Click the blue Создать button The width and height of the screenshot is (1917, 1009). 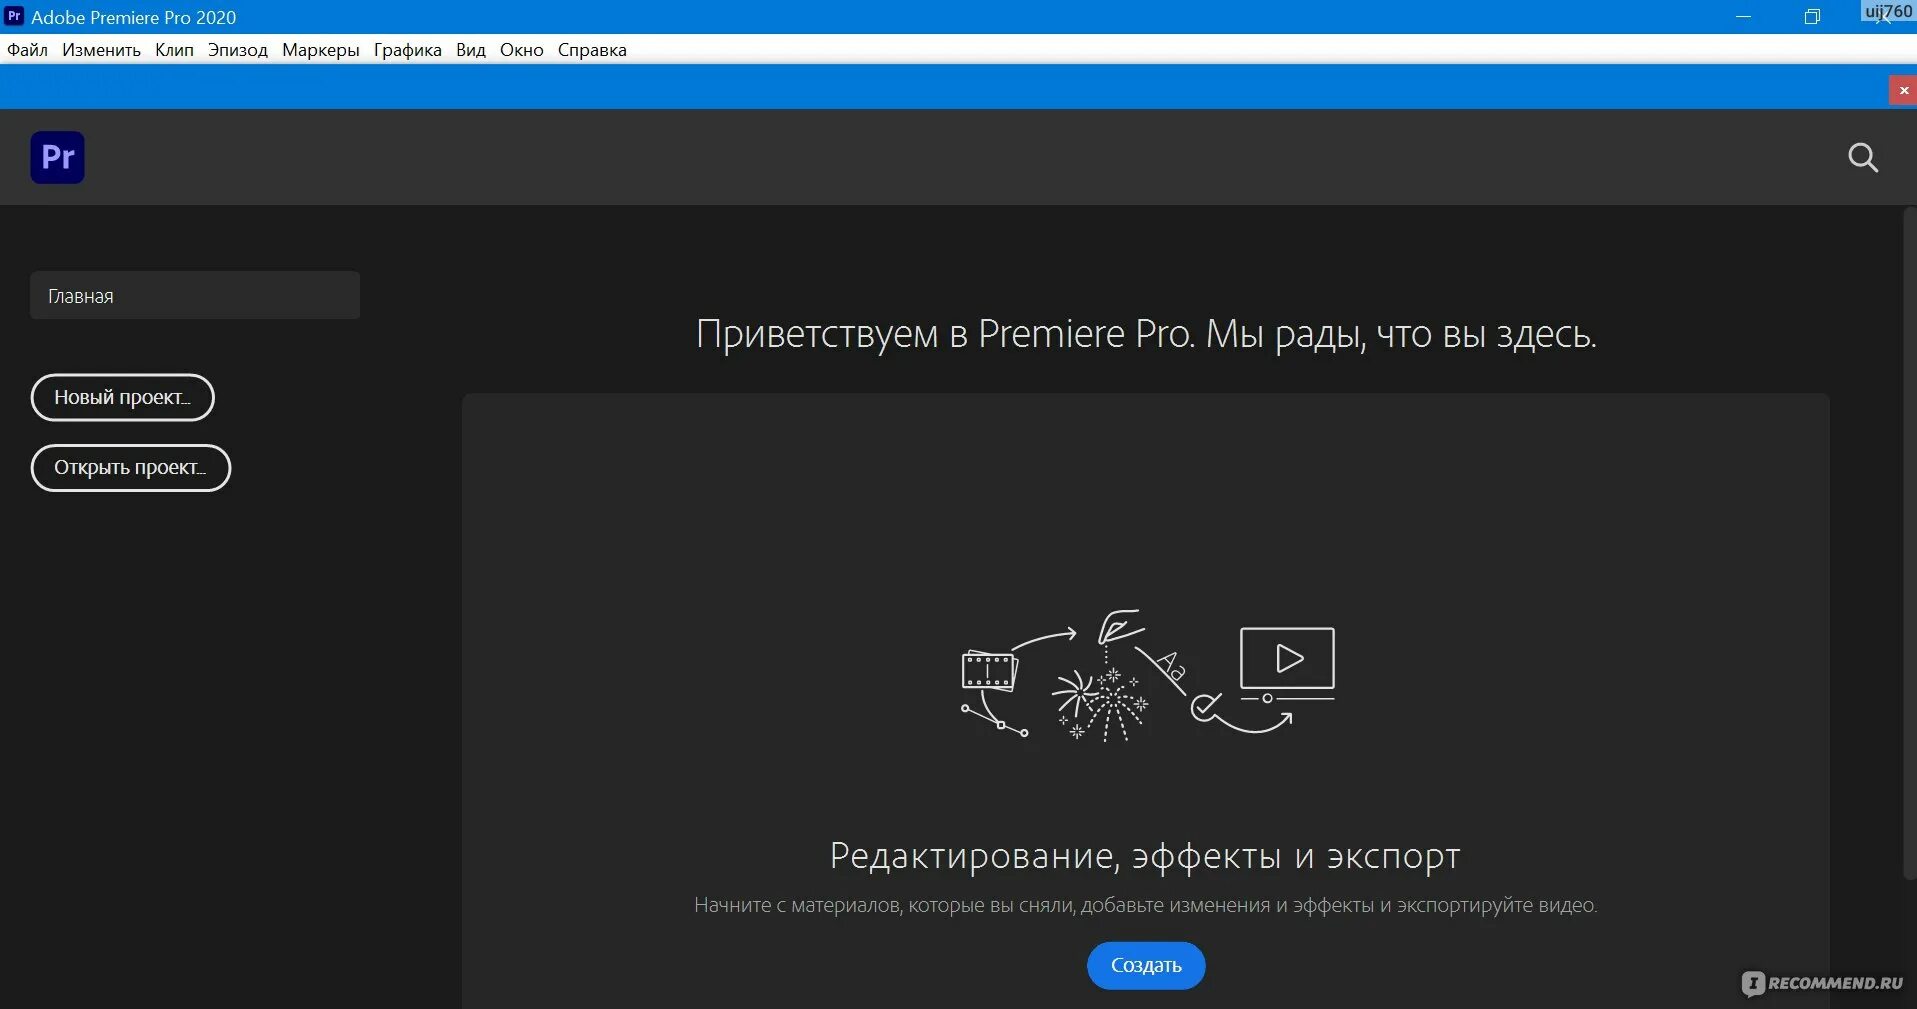tap(1146, 965)
